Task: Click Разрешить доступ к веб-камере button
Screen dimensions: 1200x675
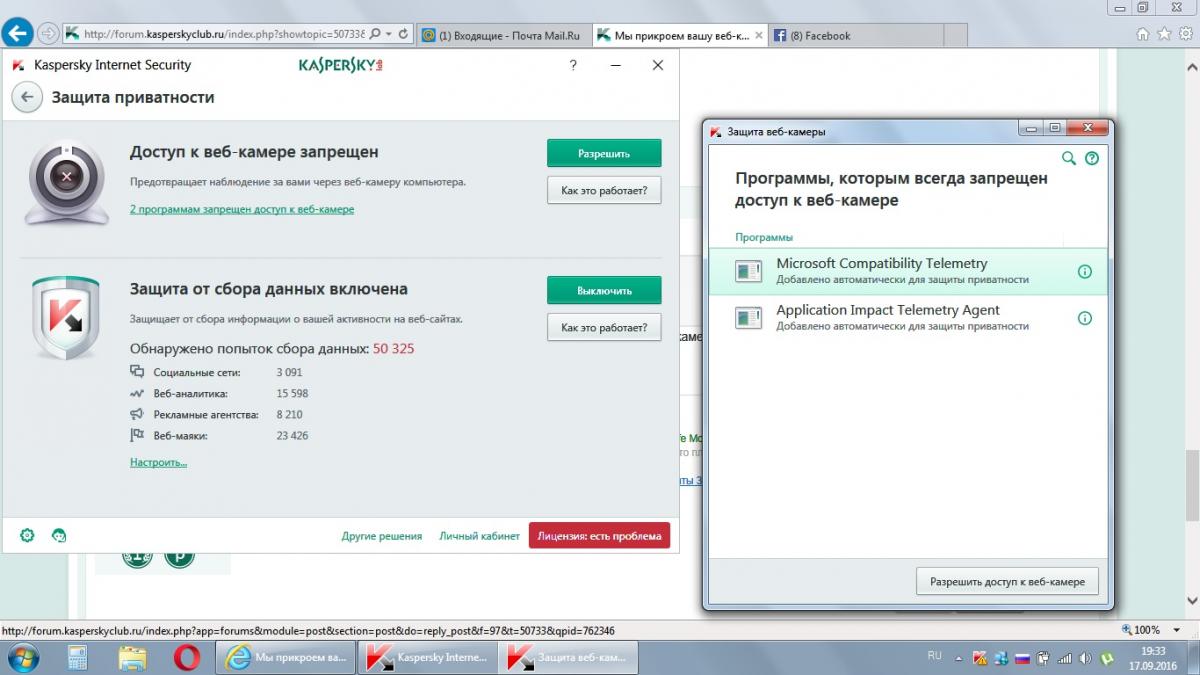Action: [1007, 581]
